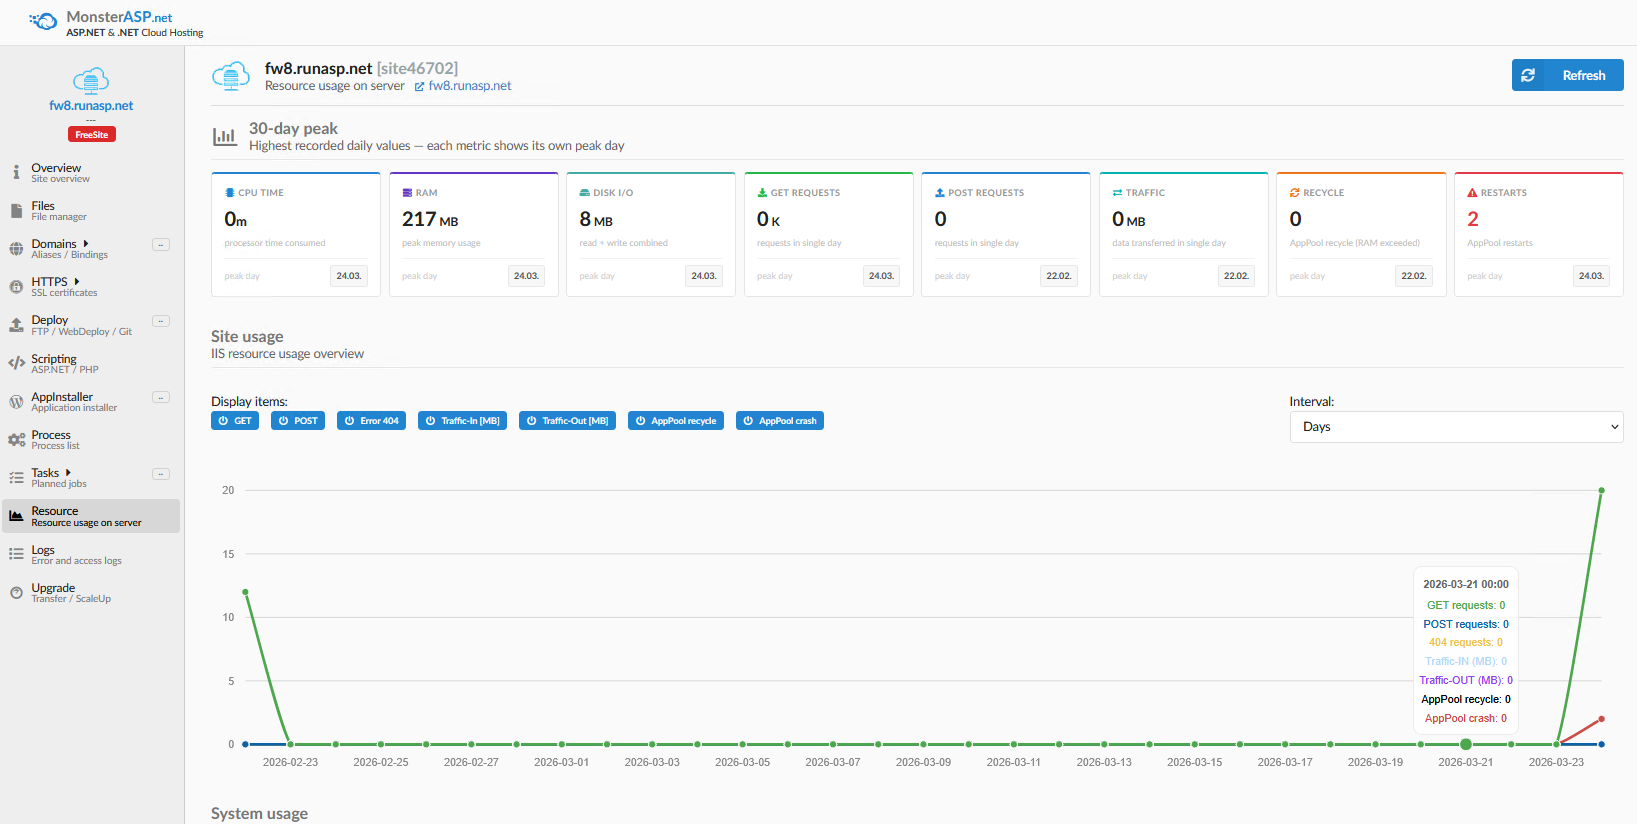
Task: Expand the Deploy section toggle button
Action: [x=160, y=321]
